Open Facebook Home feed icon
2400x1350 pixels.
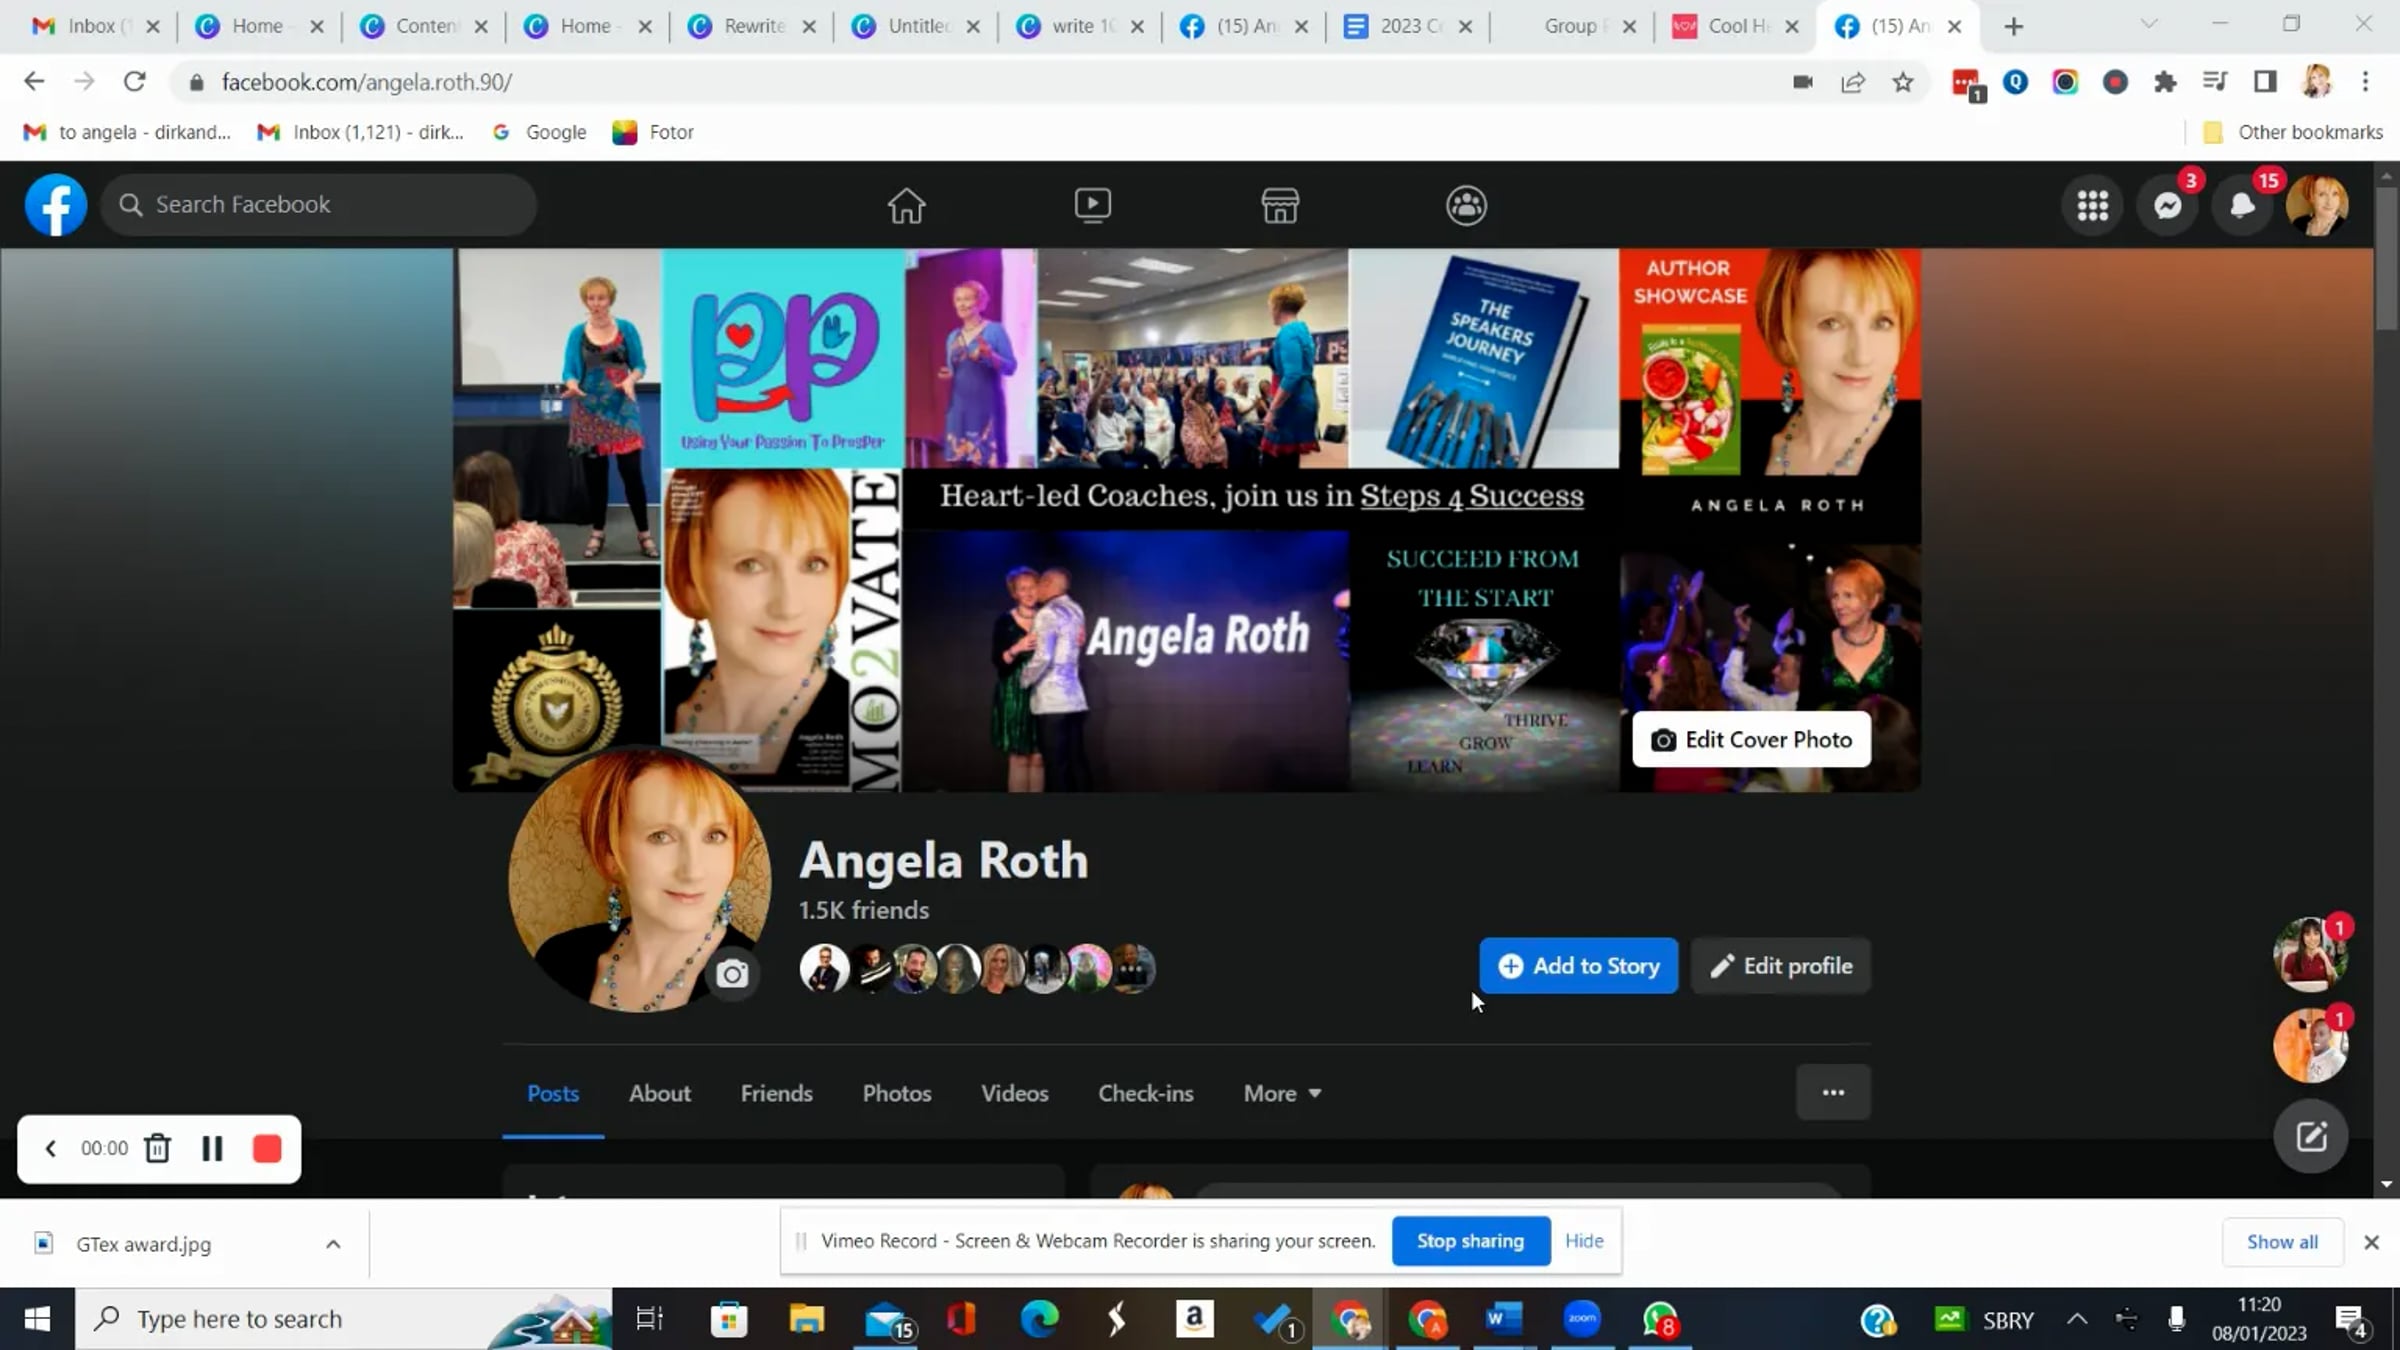(906, 205)
